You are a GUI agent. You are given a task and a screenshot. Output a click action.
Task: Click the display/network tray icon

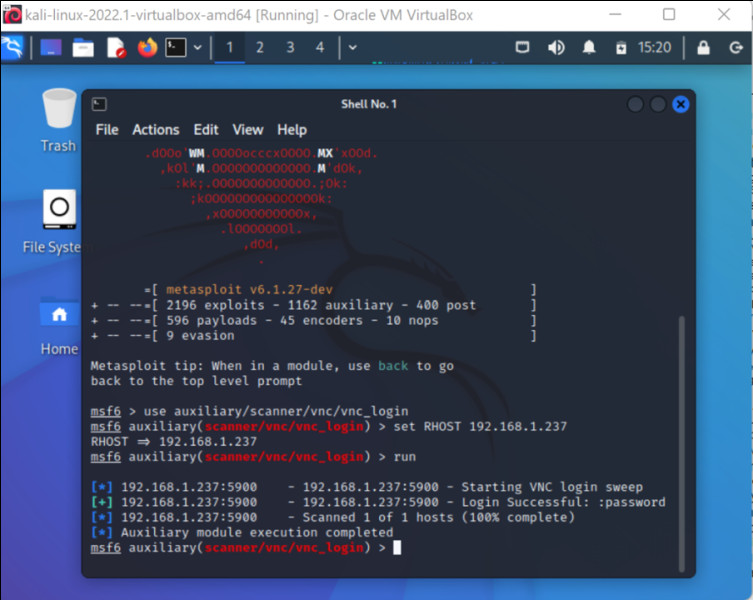(522, 48)
